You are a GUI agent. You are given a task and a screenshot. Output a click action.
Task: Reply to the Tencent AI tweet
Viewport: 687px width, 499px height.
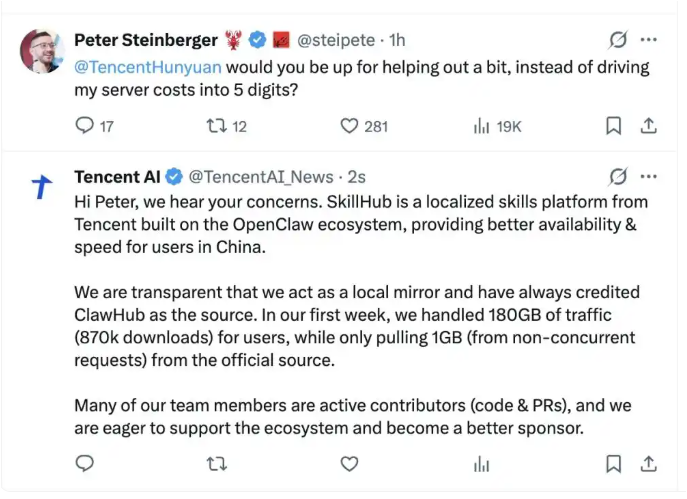(85, 464)
